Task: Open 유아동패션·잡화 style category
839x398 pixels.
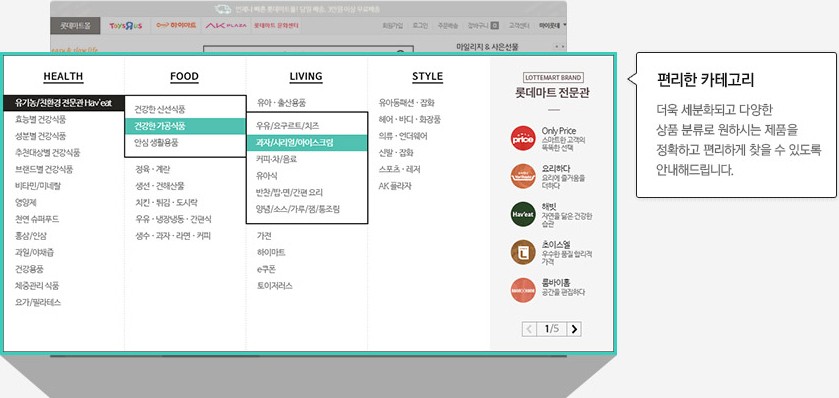Action: point(407,103)
